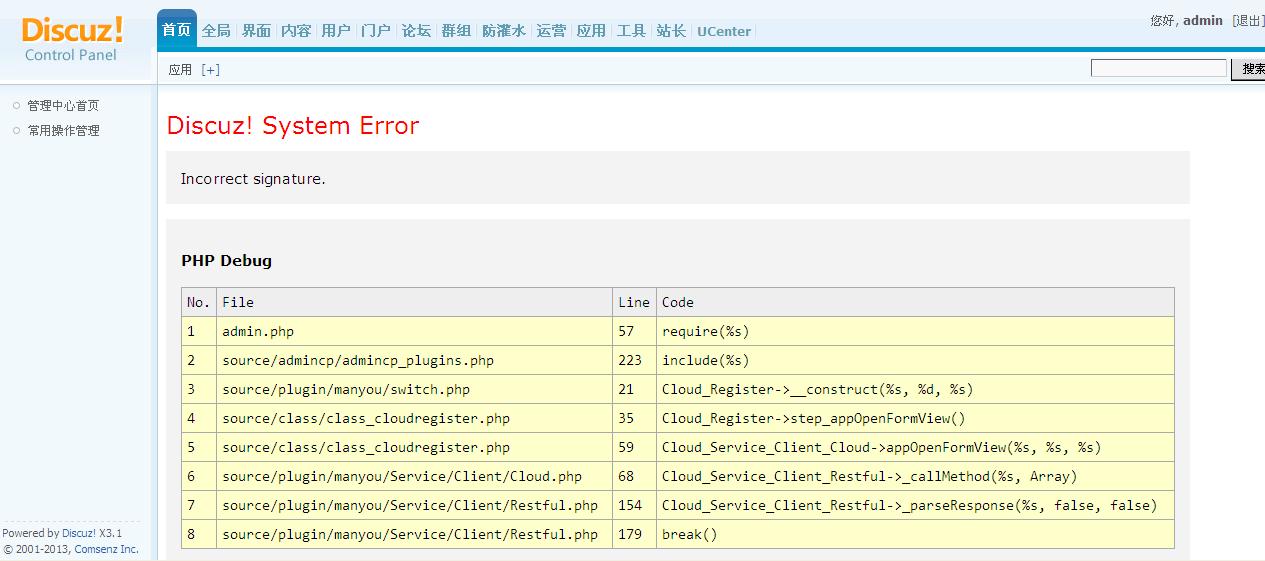The height and width of the screenshot is (561, 1265).
Task: Click the Cloud_Service_Client_Cloud->appOpenFormView code cell
Action: [915, 447]
